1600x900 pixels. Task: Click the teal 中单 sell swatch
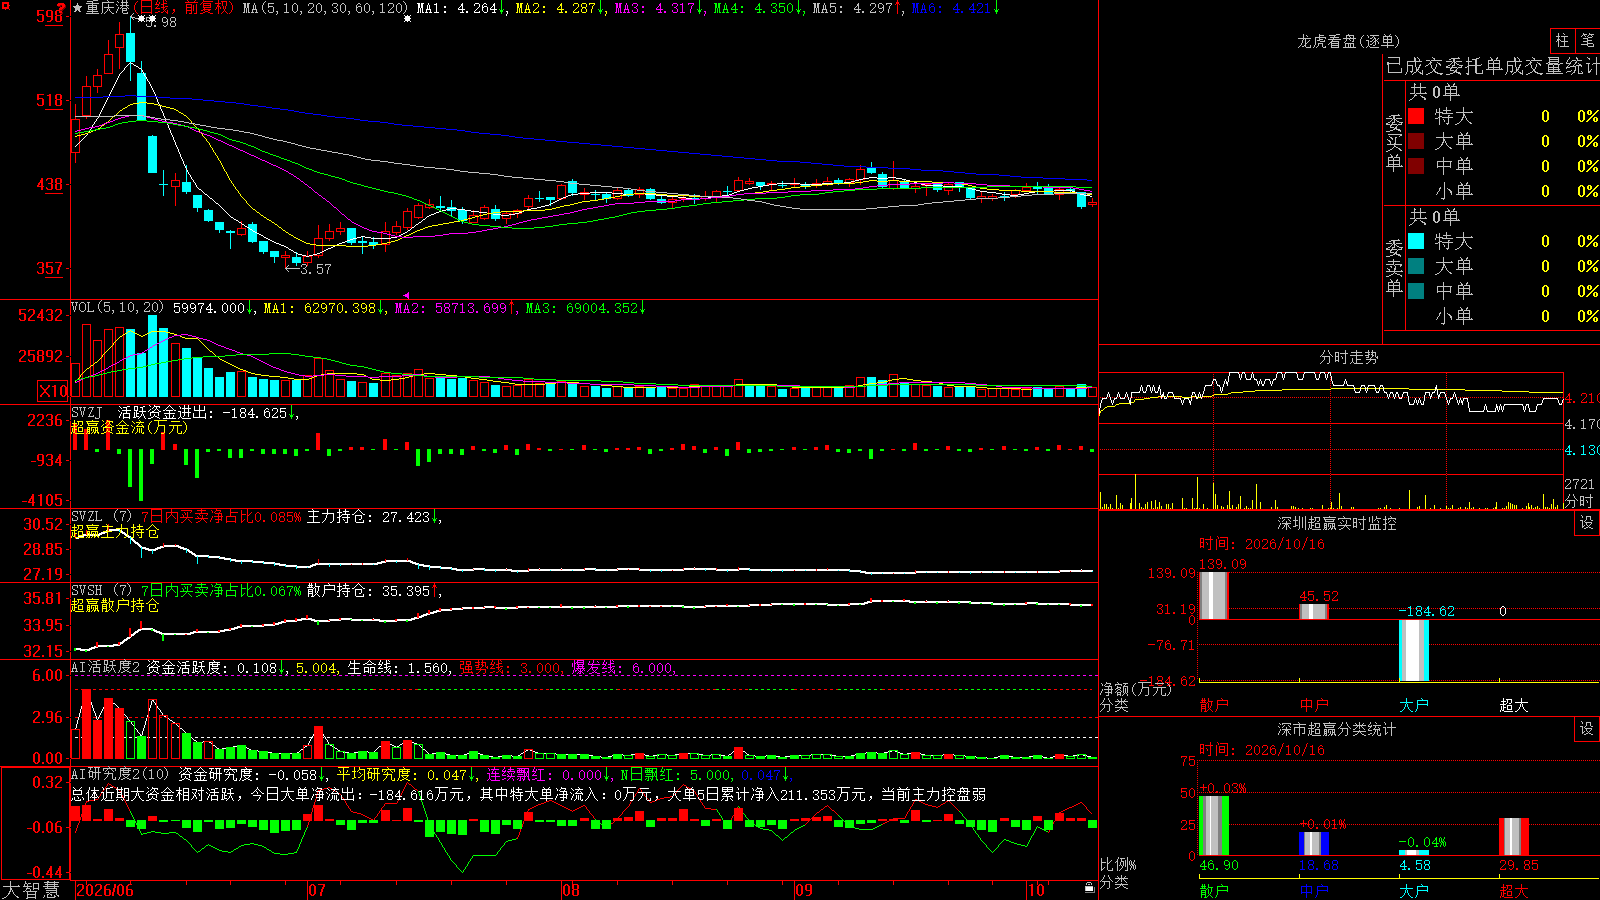(1416, 291)
